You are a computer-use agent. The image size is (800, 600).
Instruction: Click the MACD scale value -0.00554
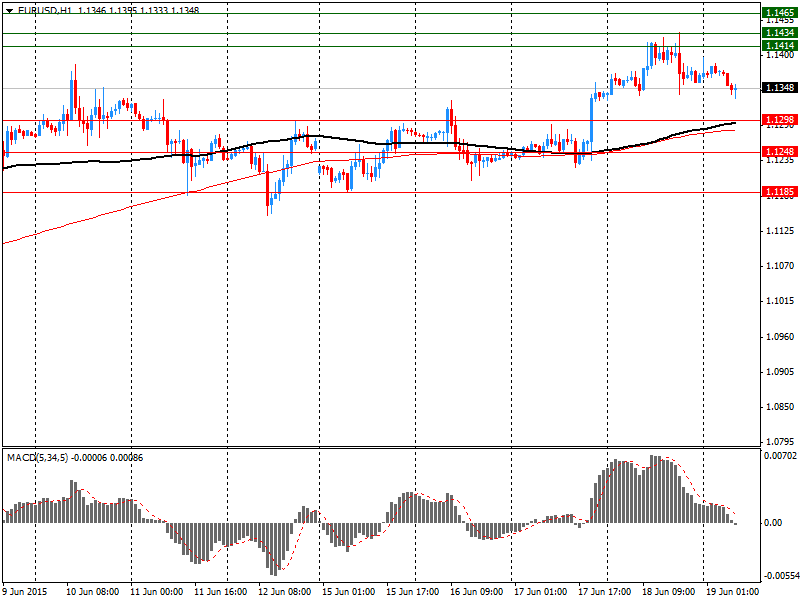[x=780, y=576]
